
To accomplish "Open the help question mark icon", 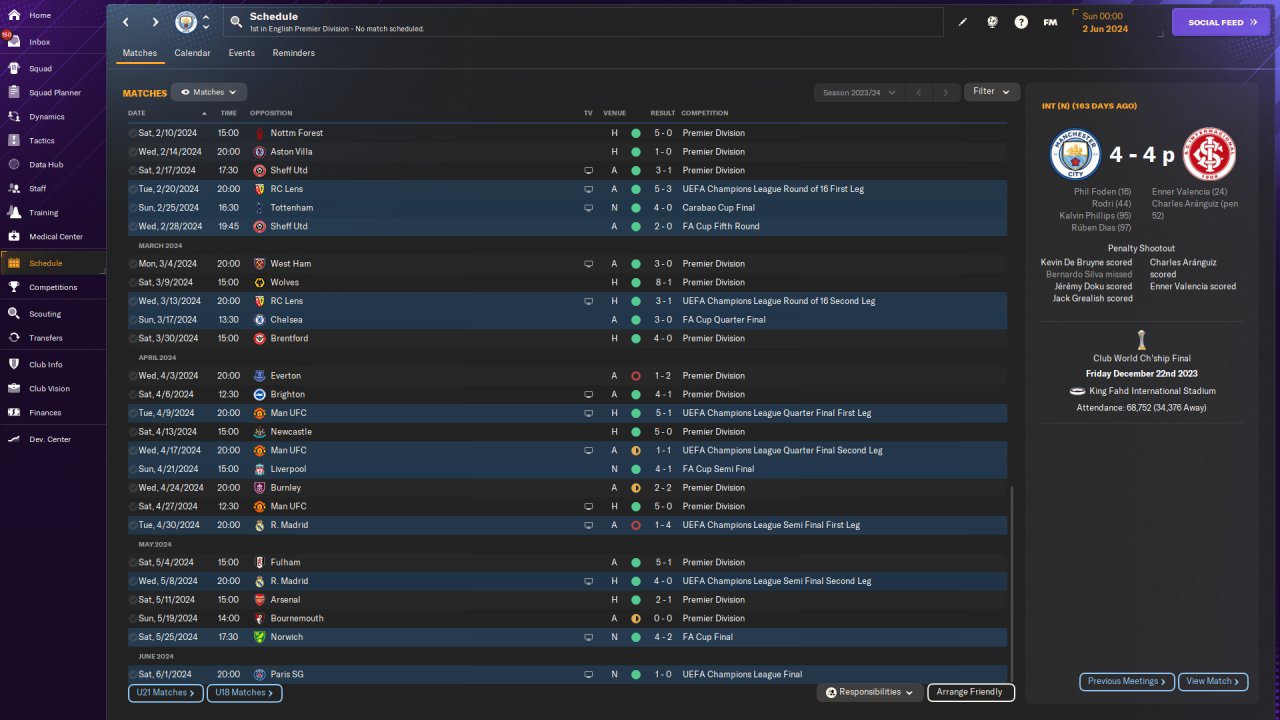I will 1021,22.
